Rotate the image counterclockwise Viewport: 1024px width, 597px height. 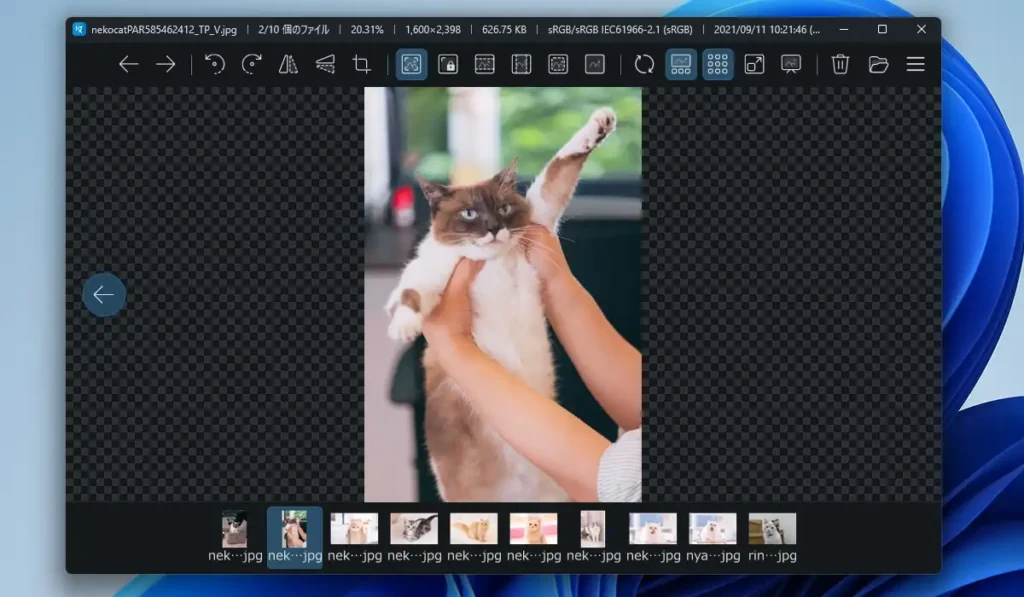click(x=212, y=64)
